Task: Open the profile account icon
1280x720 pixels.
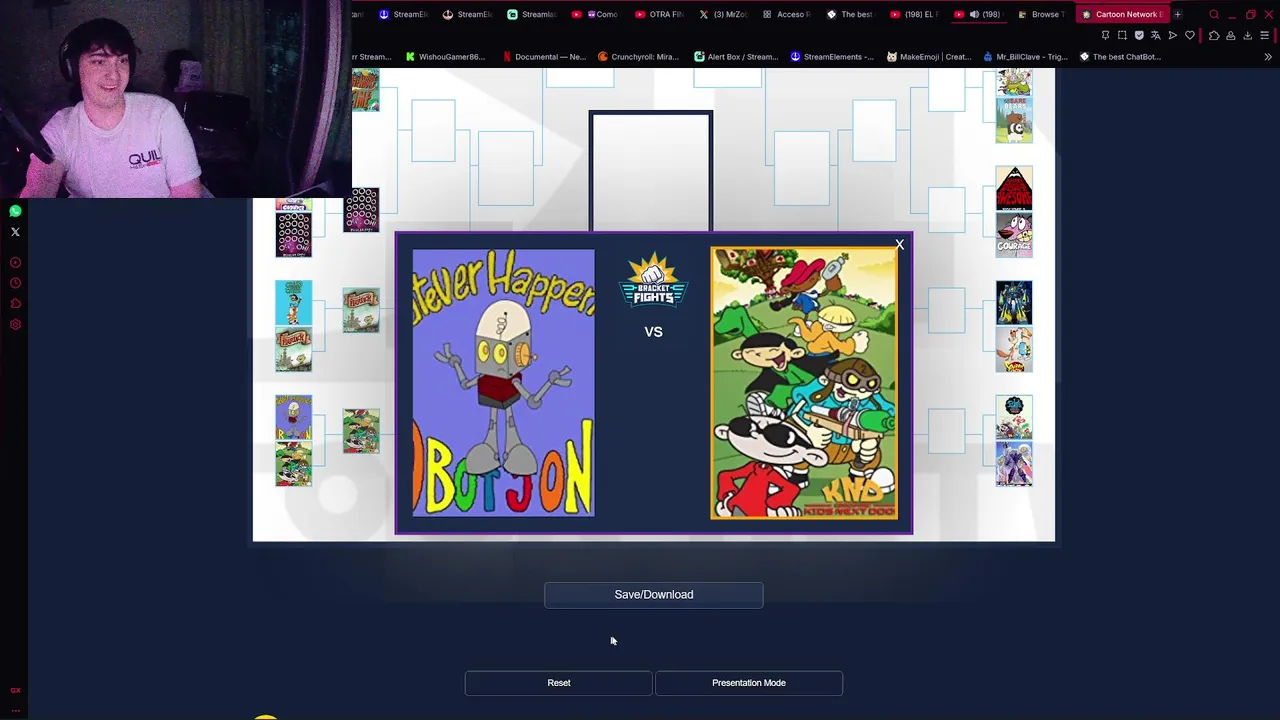Action: [x=1231, y=36]
